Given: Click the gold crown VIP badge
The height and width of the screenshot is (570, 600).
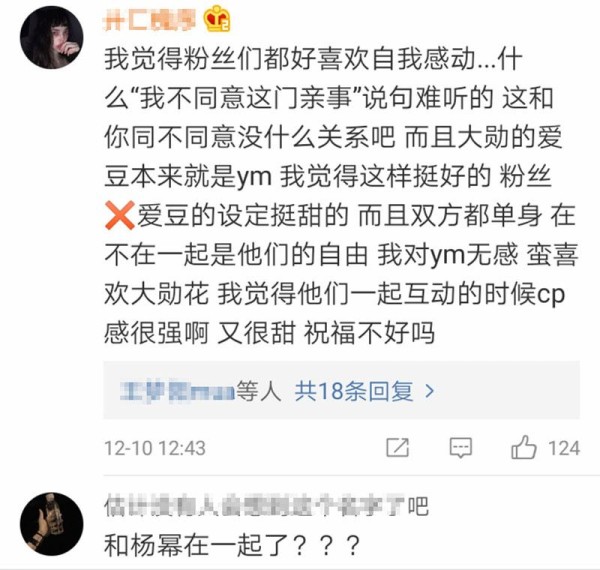Looking at the screenshot, I should pos(217,19).
